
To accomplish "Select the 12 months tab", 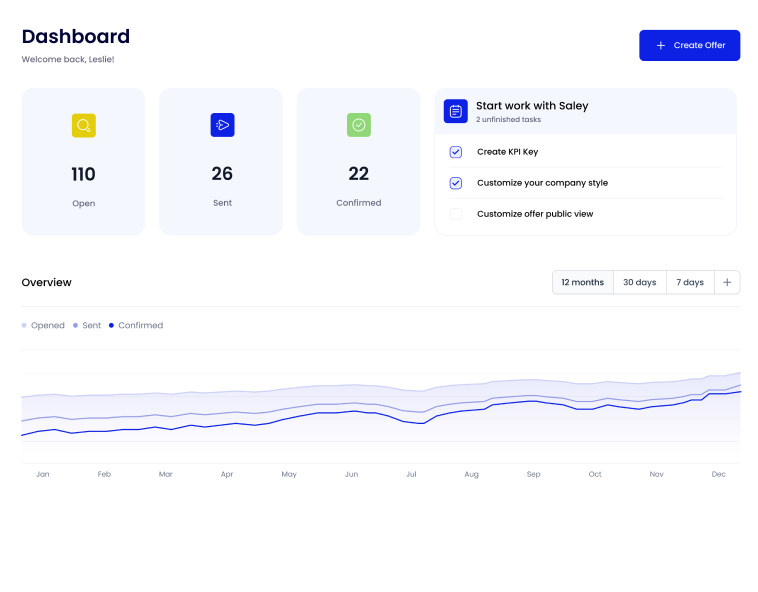I will coord(582,282).
